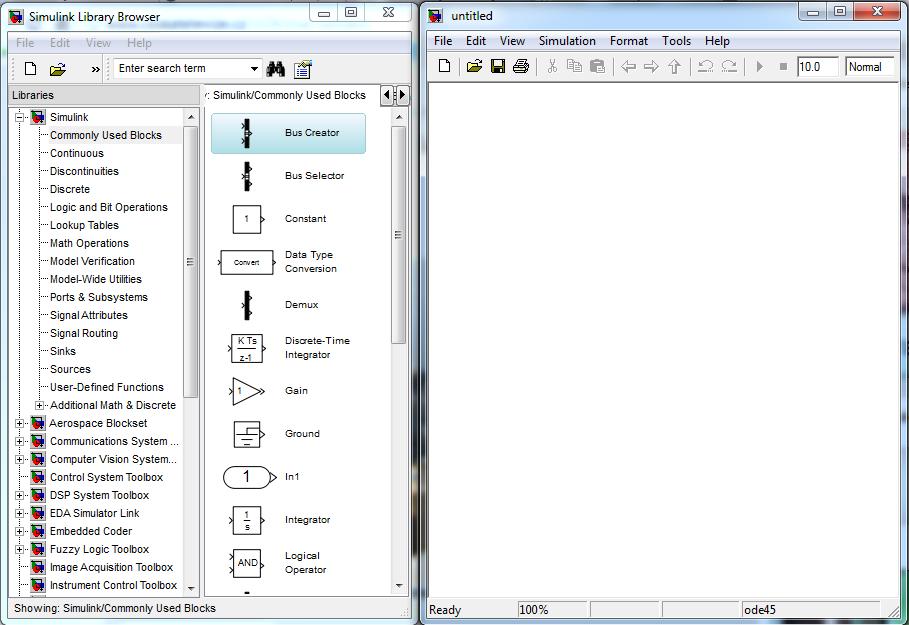Screen dimensions: 909x625
Task: Select Math Operations library
Action: click(89, 243)
